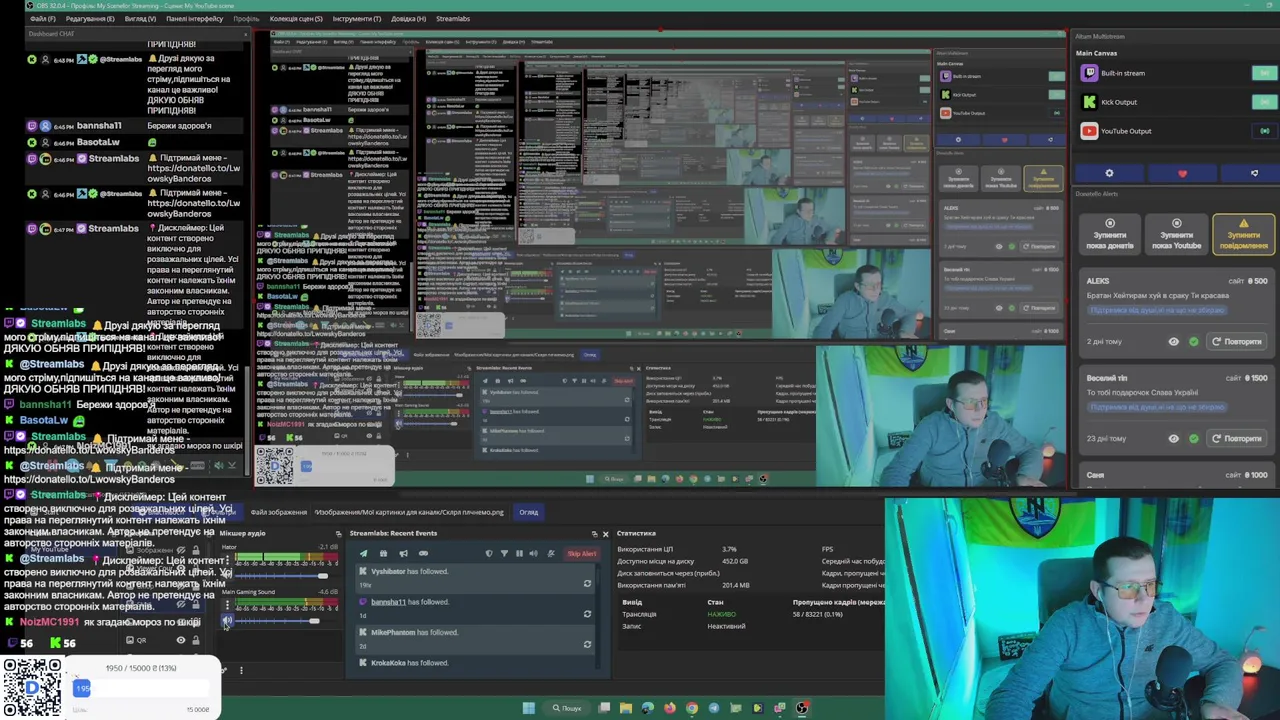Click the Kick logo icon in Aitum Multistream

pyautogui.click(x=1089, y=102)
